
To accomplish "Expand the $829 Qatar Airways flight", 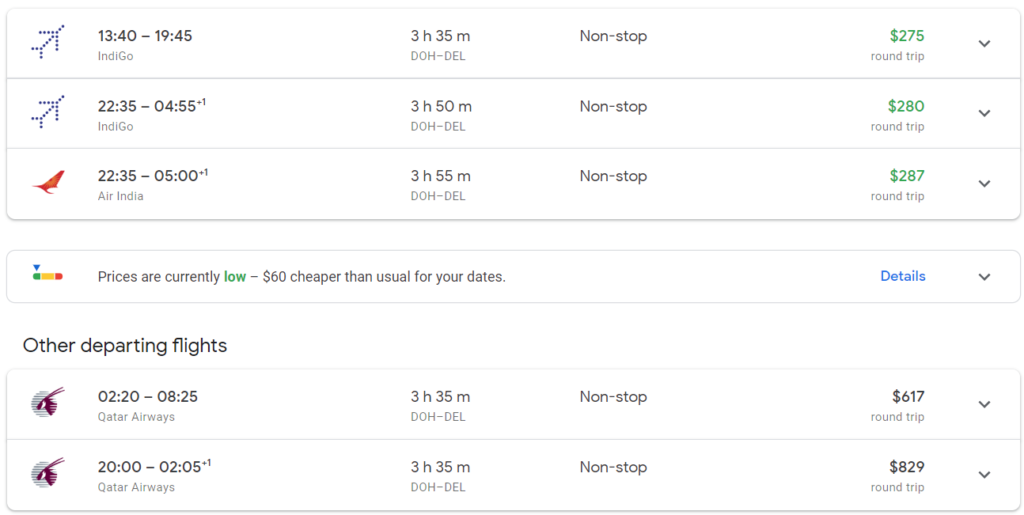I will (984, 475).
